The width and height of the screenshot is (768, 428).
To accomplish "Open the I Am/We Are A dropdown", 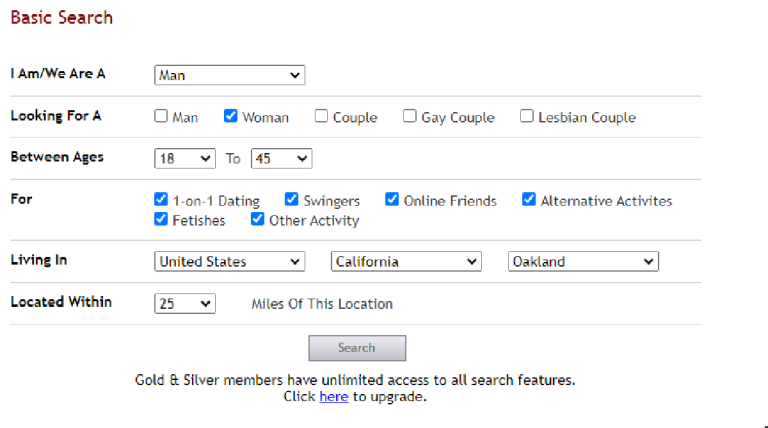I will point(229,75).
